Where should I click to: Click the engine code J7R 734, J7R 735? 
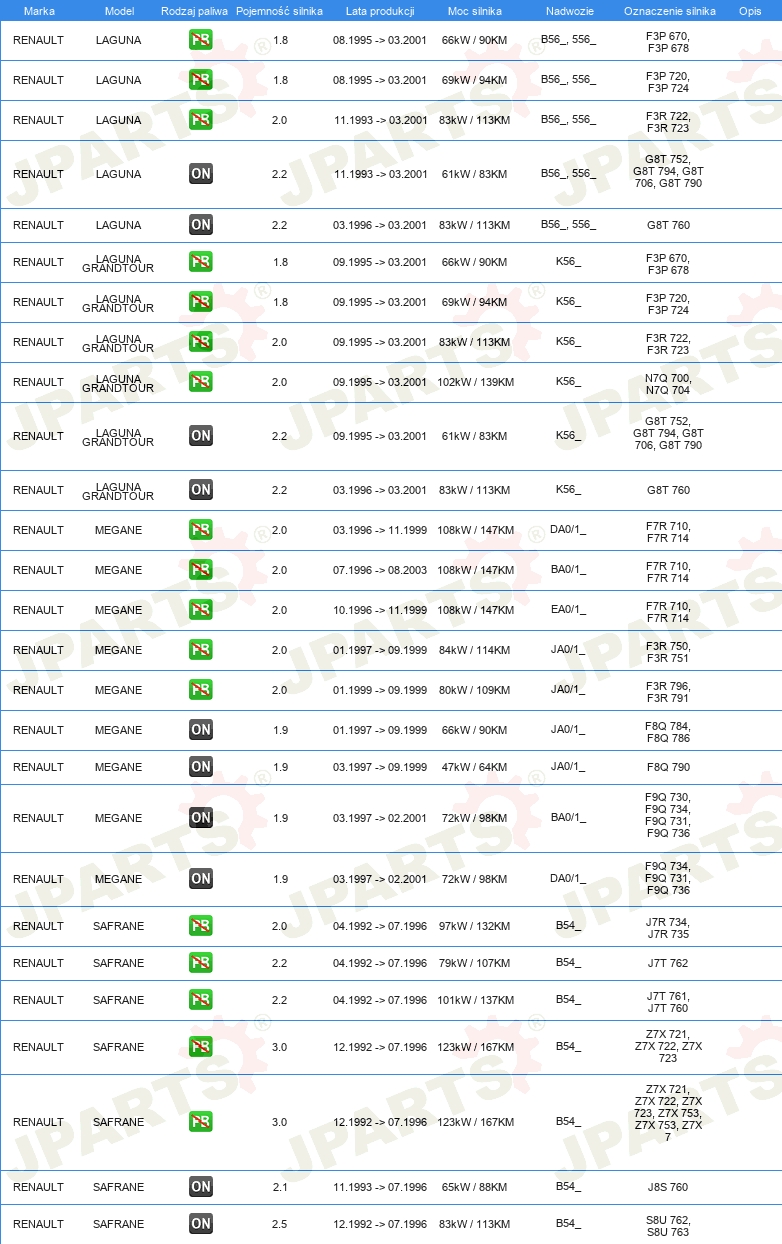point(668,928)
